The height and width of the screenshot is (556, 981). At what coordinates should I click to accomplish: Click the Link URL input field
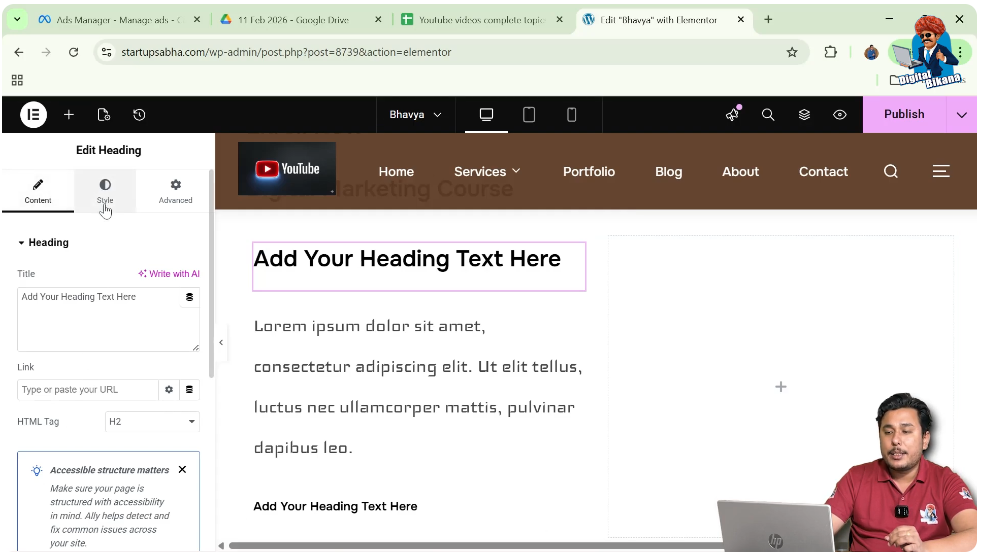[88, 390]
